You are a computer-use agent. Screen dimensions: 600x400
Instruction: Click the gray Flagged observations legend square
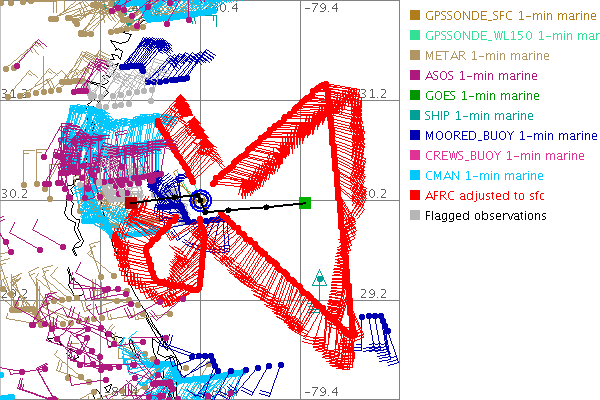(415, 215)
